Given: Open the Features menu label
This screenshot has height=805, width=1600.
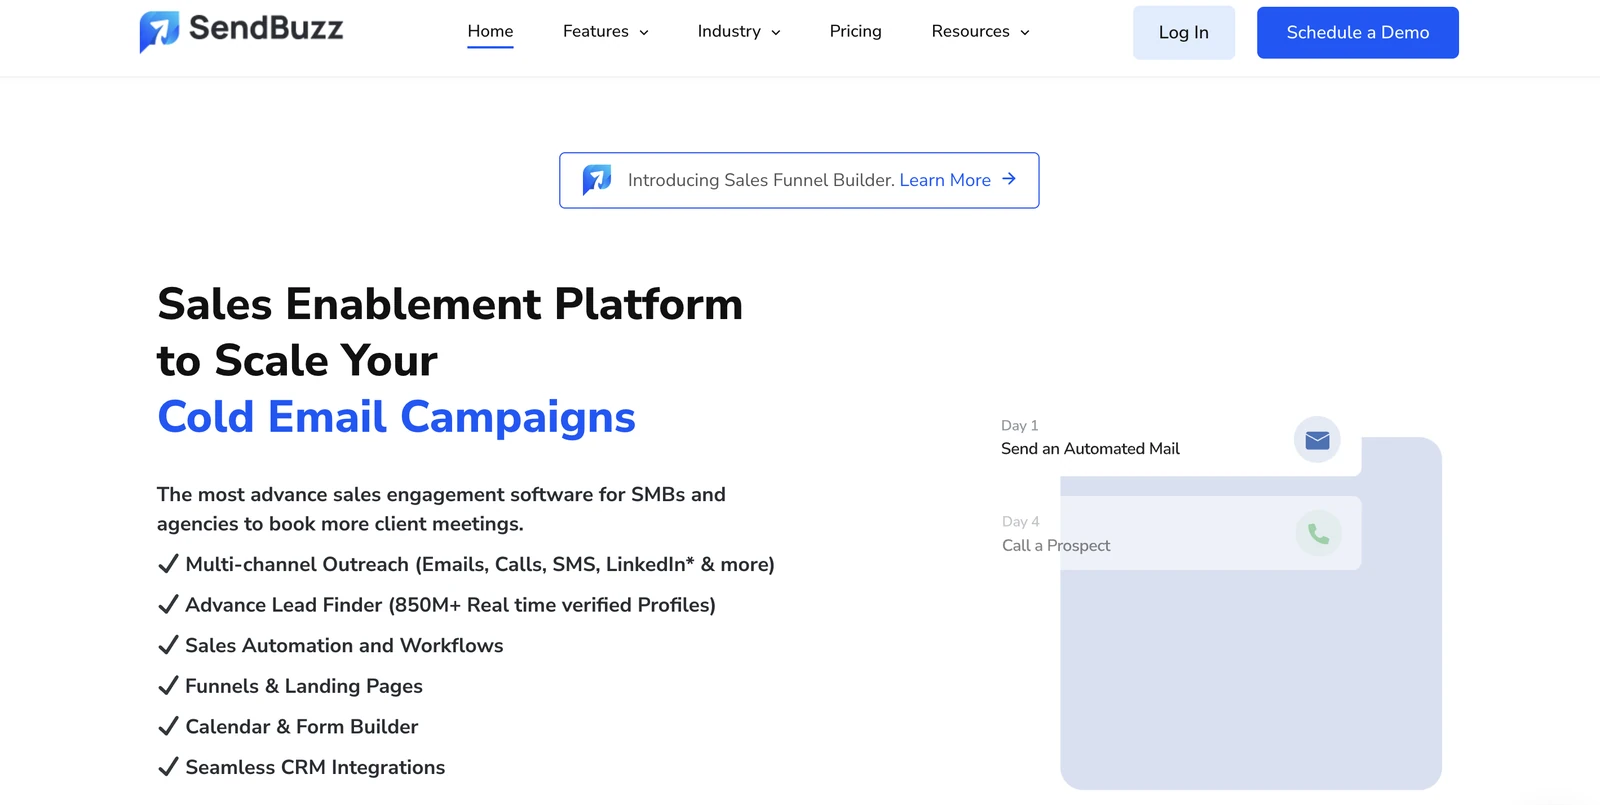Looking at the screenshot, I should [596, 31].
